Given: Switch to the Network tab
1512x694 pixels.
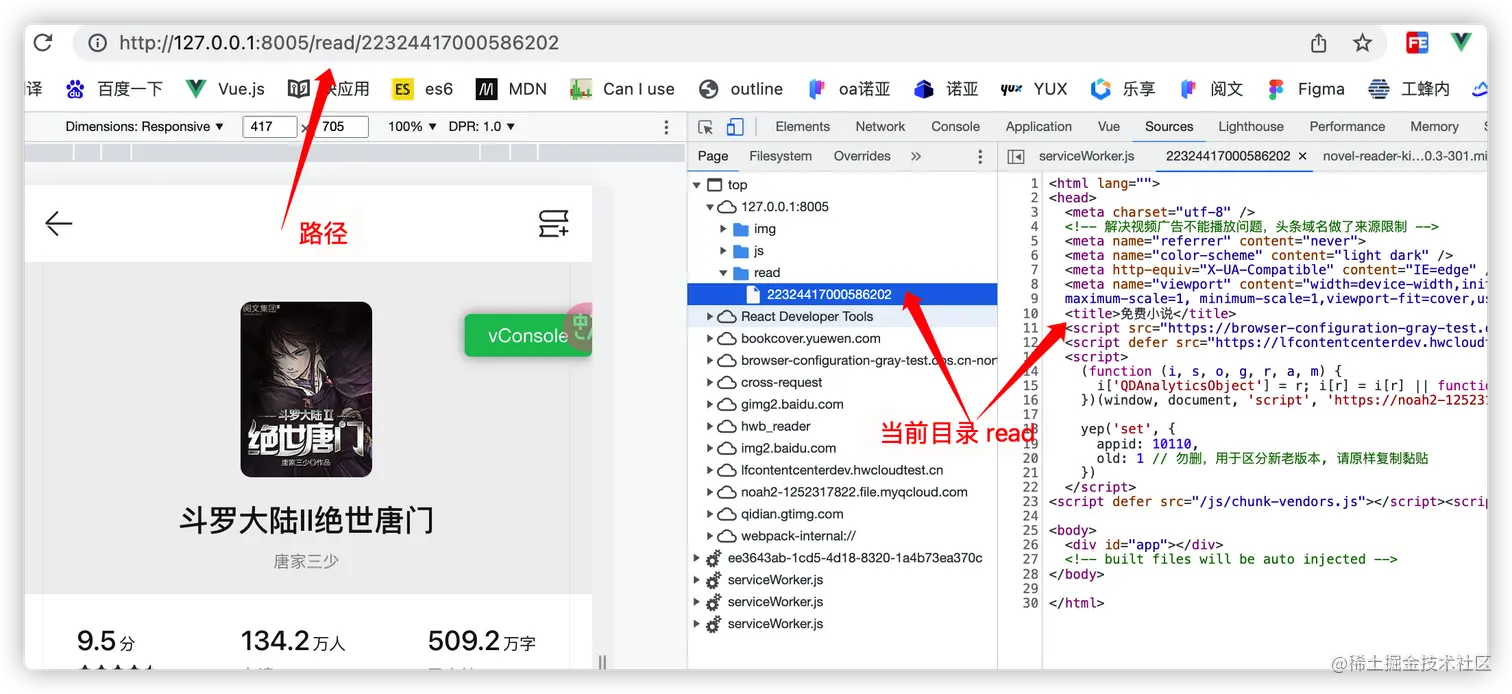Looking at the screenshot, I should point(880,127).
